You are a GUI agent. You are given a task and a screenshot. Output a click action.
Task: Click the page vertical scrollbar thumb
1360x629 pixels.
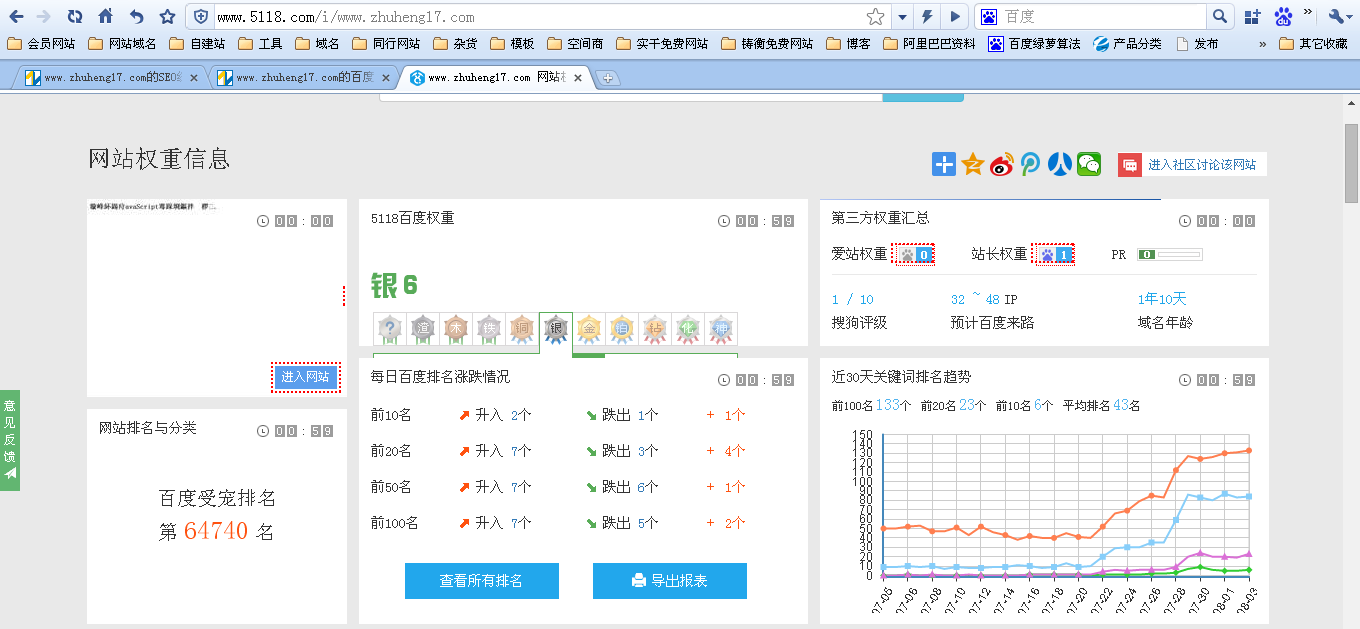click(x=1351, y=164)
